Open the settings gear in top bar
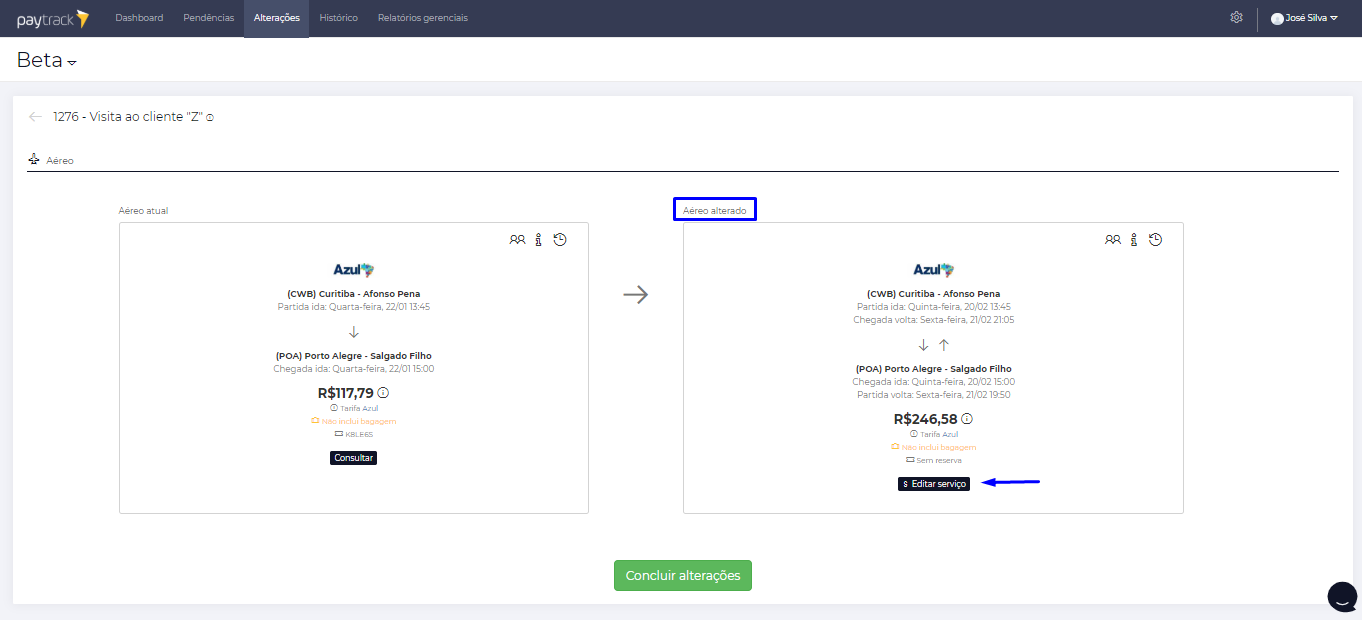 [x=1236, y=18]
